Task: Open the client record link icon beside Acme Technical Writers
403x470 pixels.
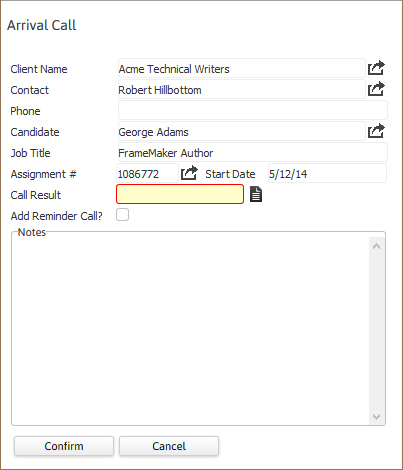Action: pyautogui.click(x=376, y=68)
